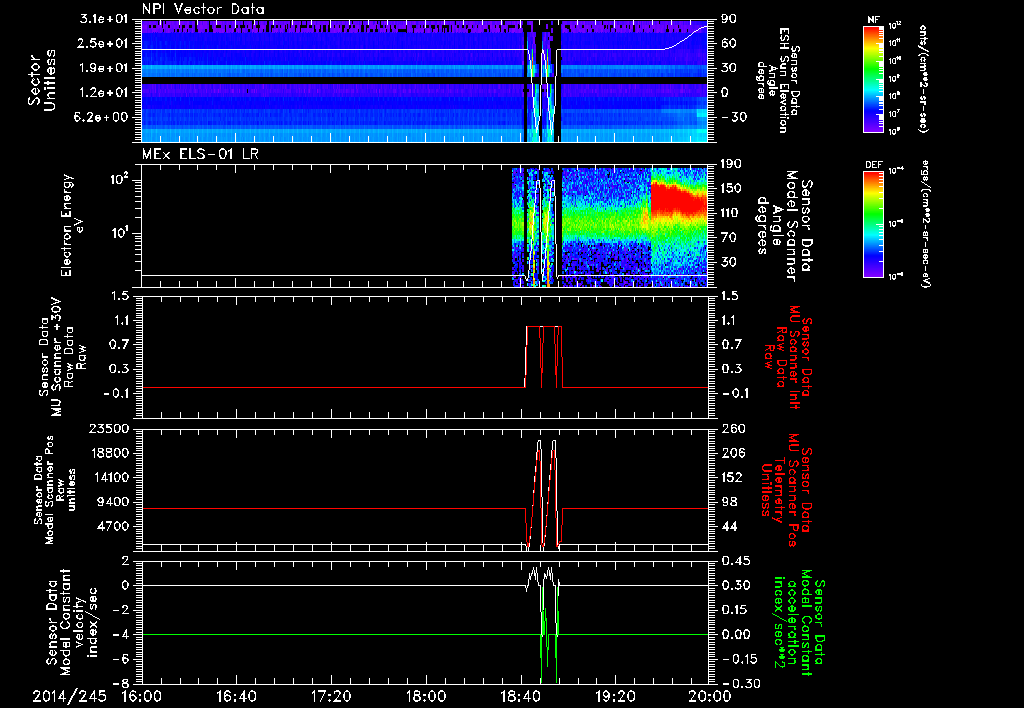Viewport: 1024px width, 708px height.
Task: Click the "90" sun elevation tick label
Action: [729, 19]
